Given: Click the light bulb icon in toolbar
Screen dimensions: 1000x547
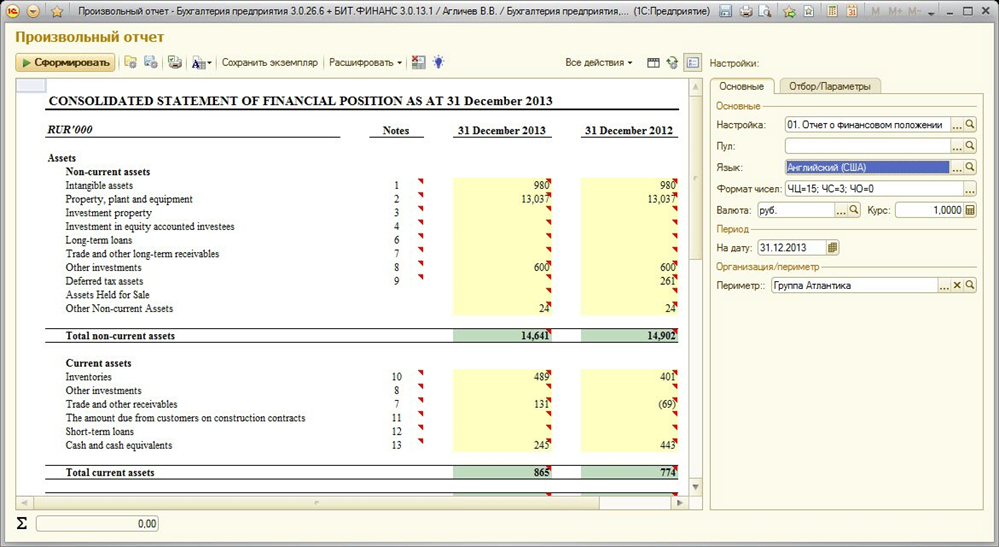Looking at the screenshot, I should [x=438, y=62].
